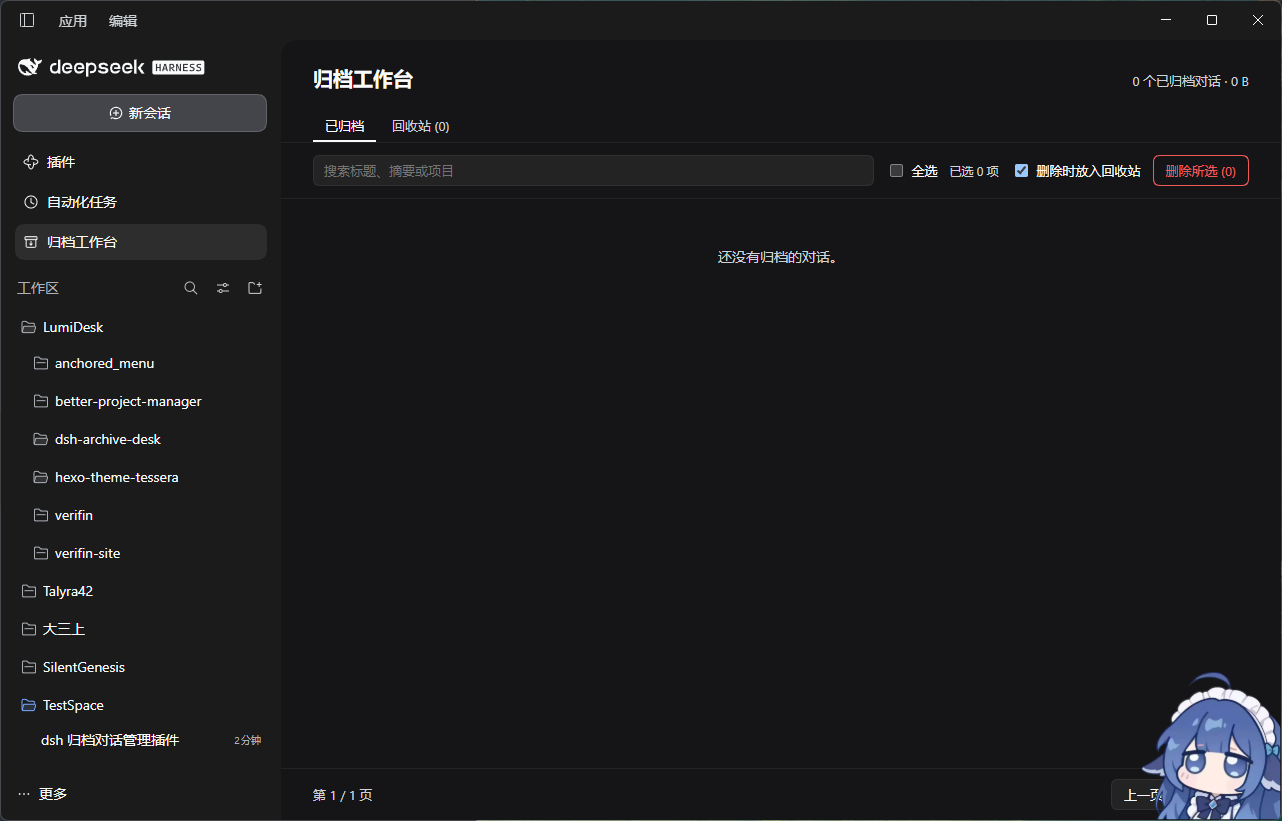
Task: Start a 新会话 conversation
Action: click(x=140, y=113)
